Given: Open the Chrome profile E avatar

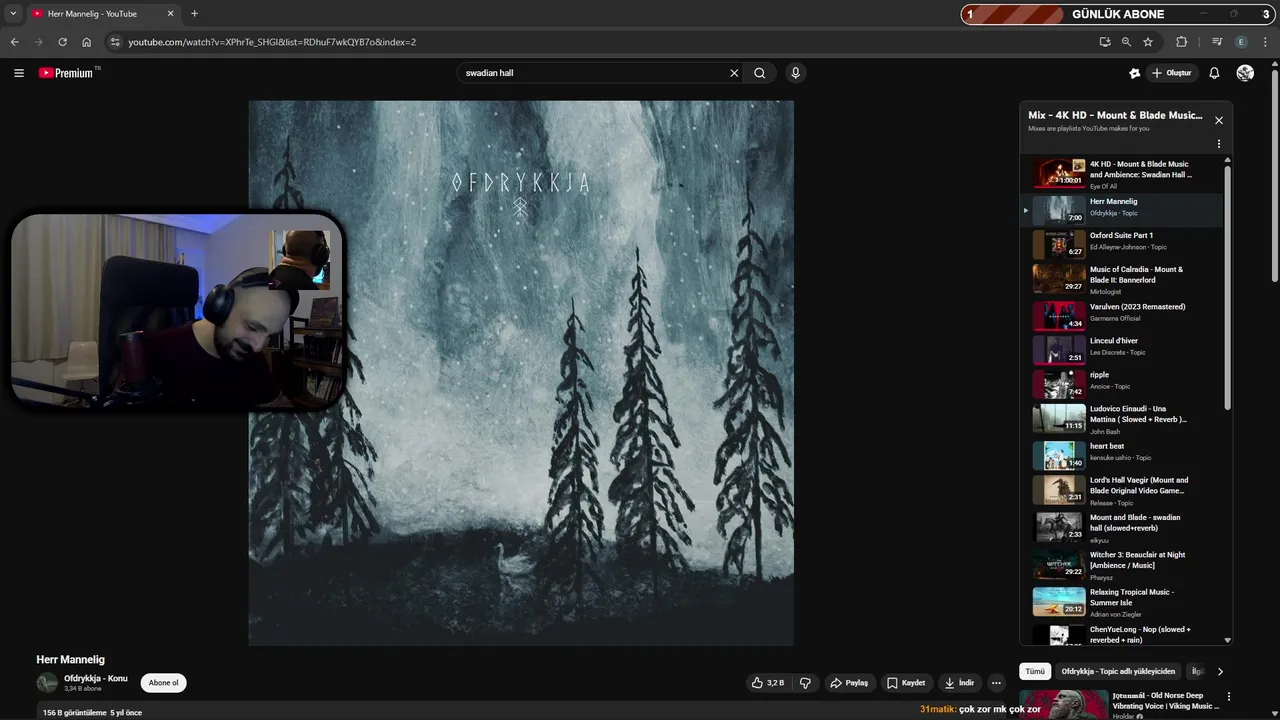Looking at the screenshot, I should tap(1241, 42).
